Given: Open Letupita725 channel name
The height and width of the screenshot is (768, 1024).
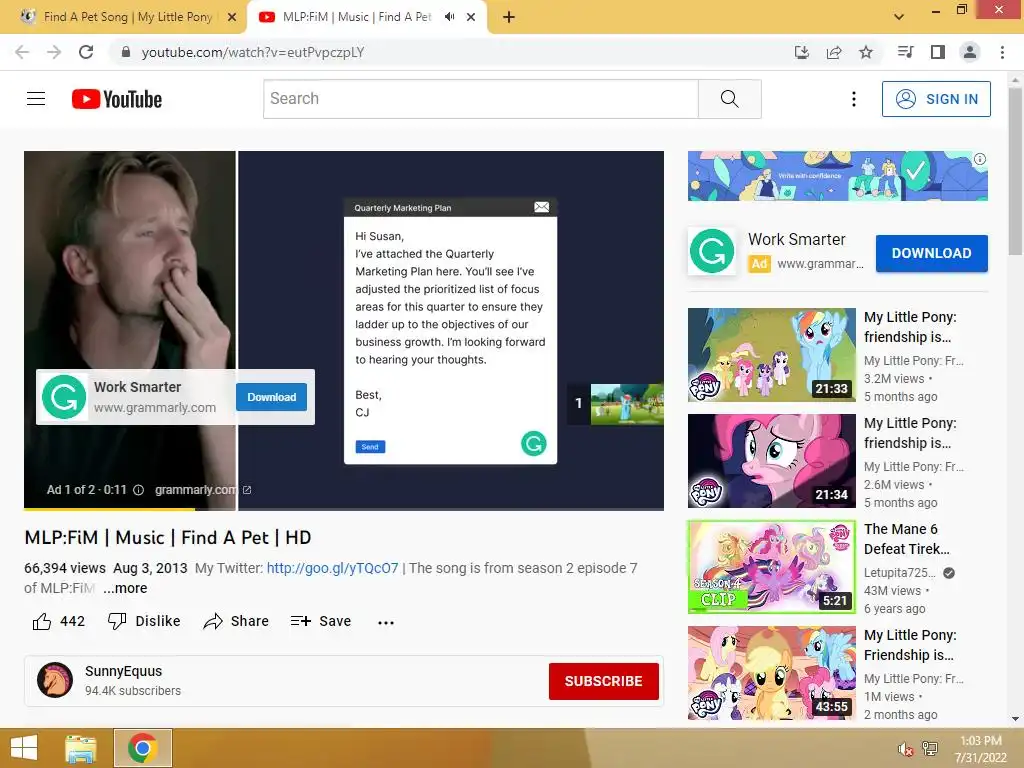Looking at the screenshot, I should 899,573.
